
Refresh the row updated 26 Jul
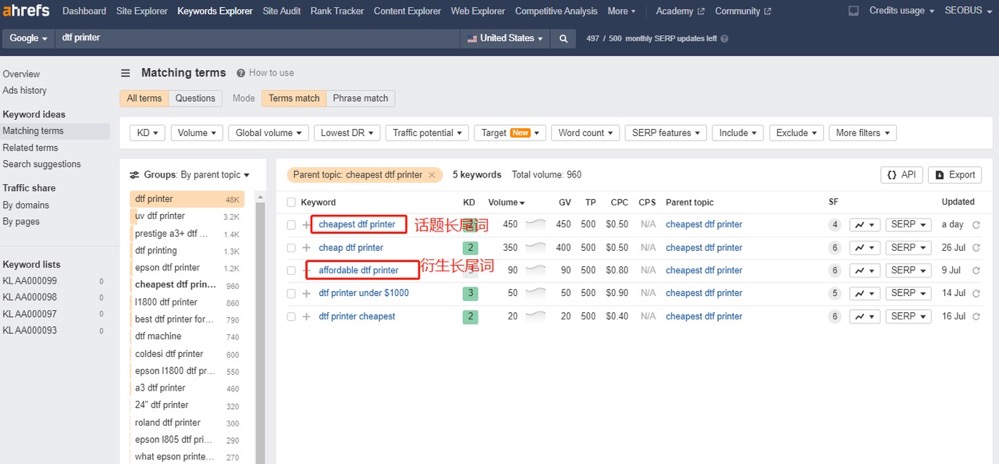click(x=976, y=248)
